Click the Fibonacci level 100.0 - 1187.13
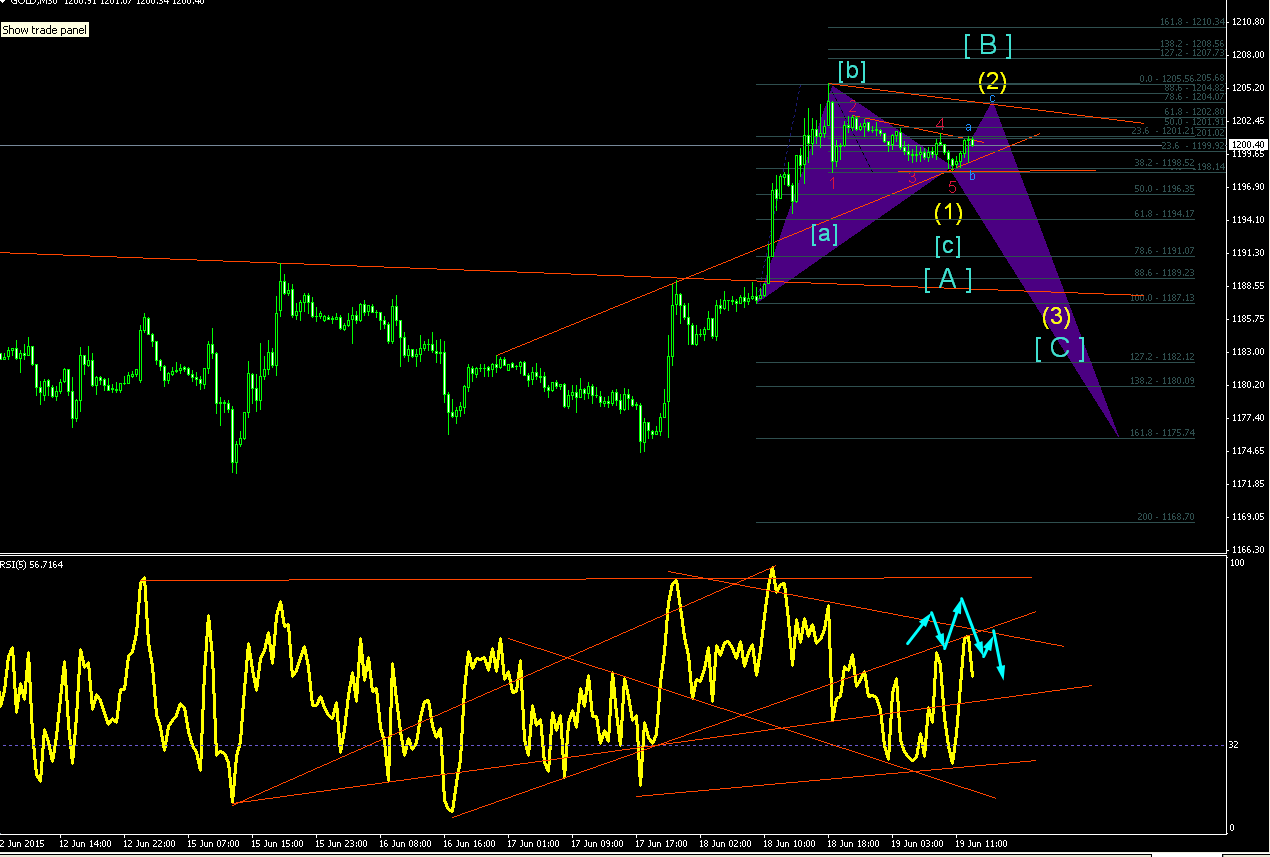Image resolution: width=1270 pixels, height=857 pixels. 1162,298
